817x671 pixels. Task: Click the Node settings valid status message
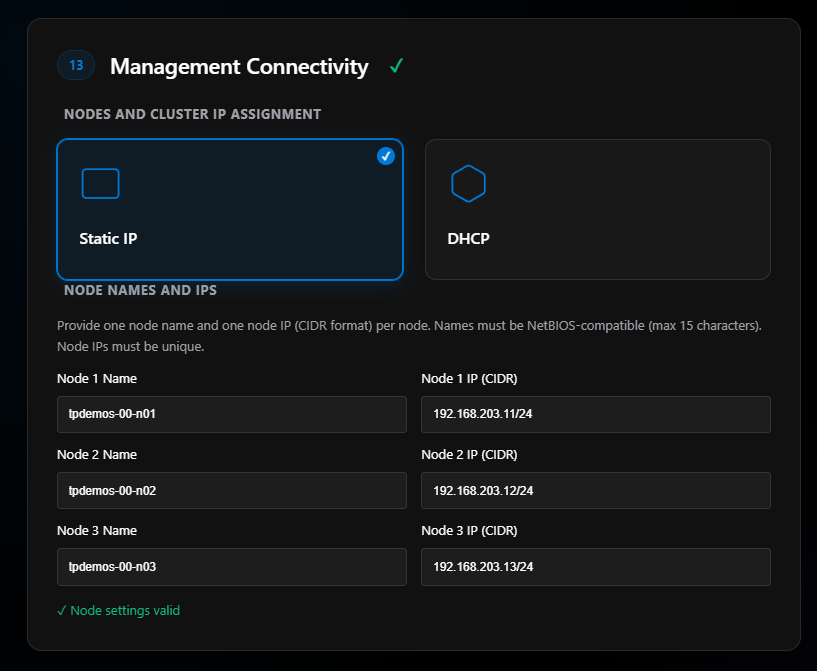[x=119, y=610]
